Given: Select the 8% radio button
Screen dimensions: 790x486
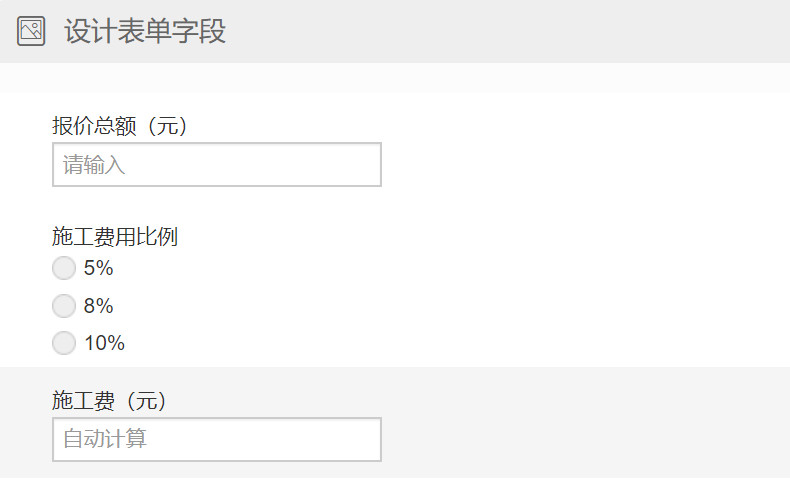Looking at the screenshot, I should coord(64,306).
